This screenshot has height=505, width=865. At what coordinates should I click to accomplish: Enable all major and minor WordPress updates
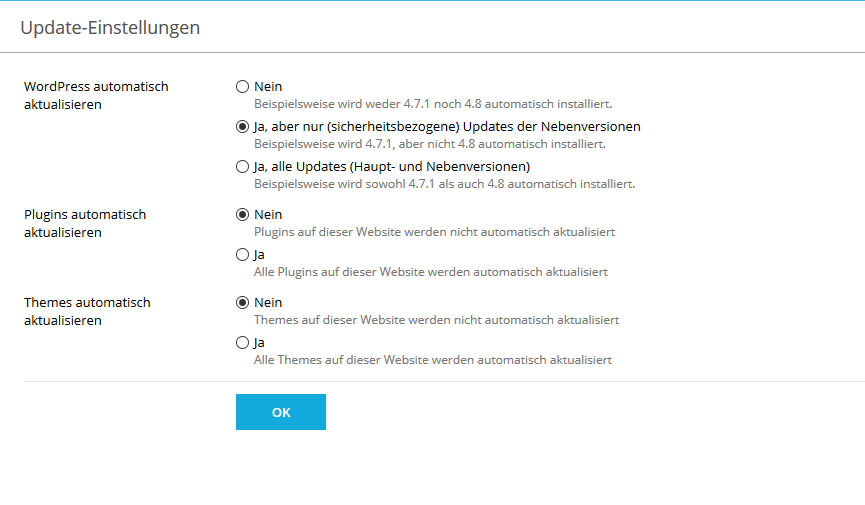pos(242,167)
